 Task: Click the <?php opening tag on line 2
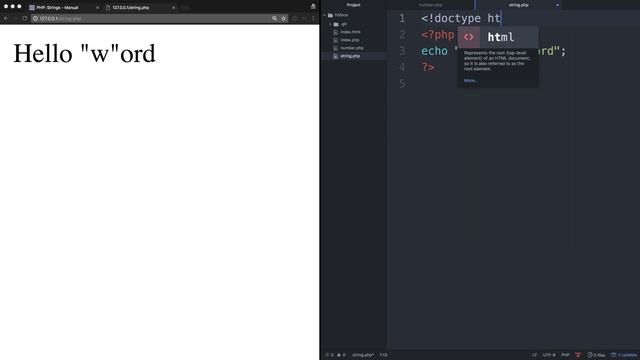pos(438,35)
